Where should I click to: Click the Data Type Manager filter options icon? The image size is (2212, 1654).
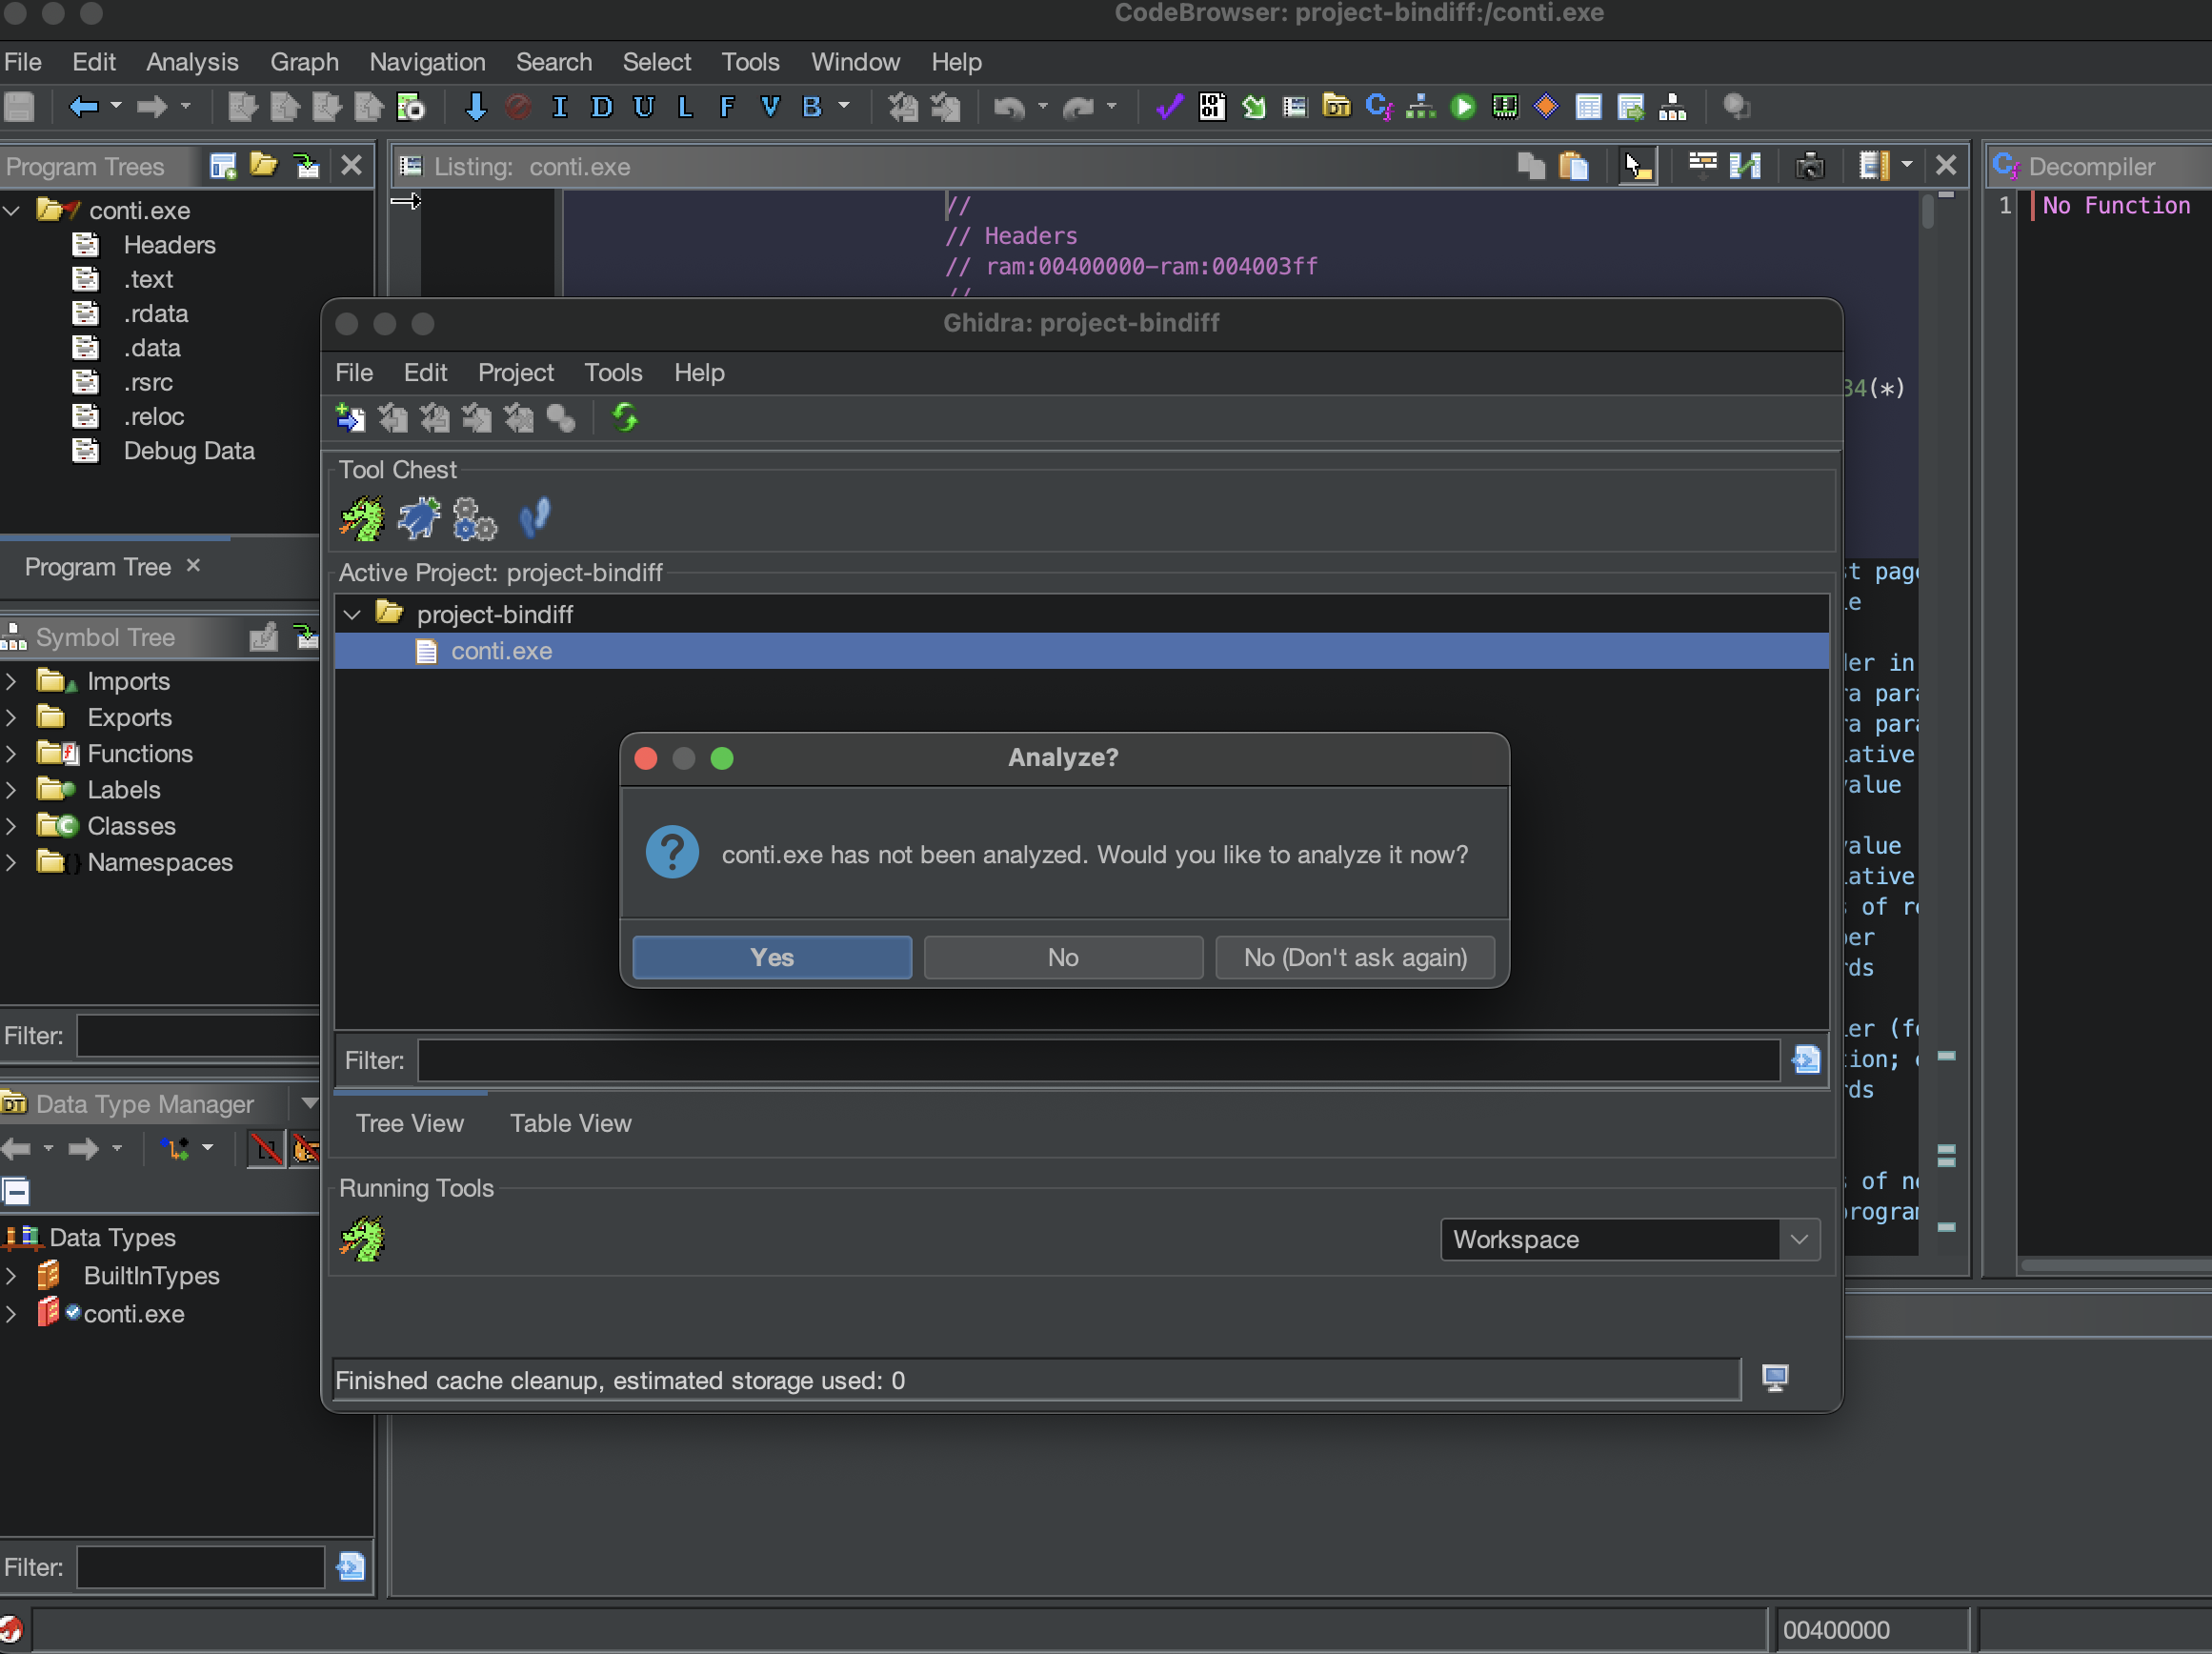point(351,1566)
